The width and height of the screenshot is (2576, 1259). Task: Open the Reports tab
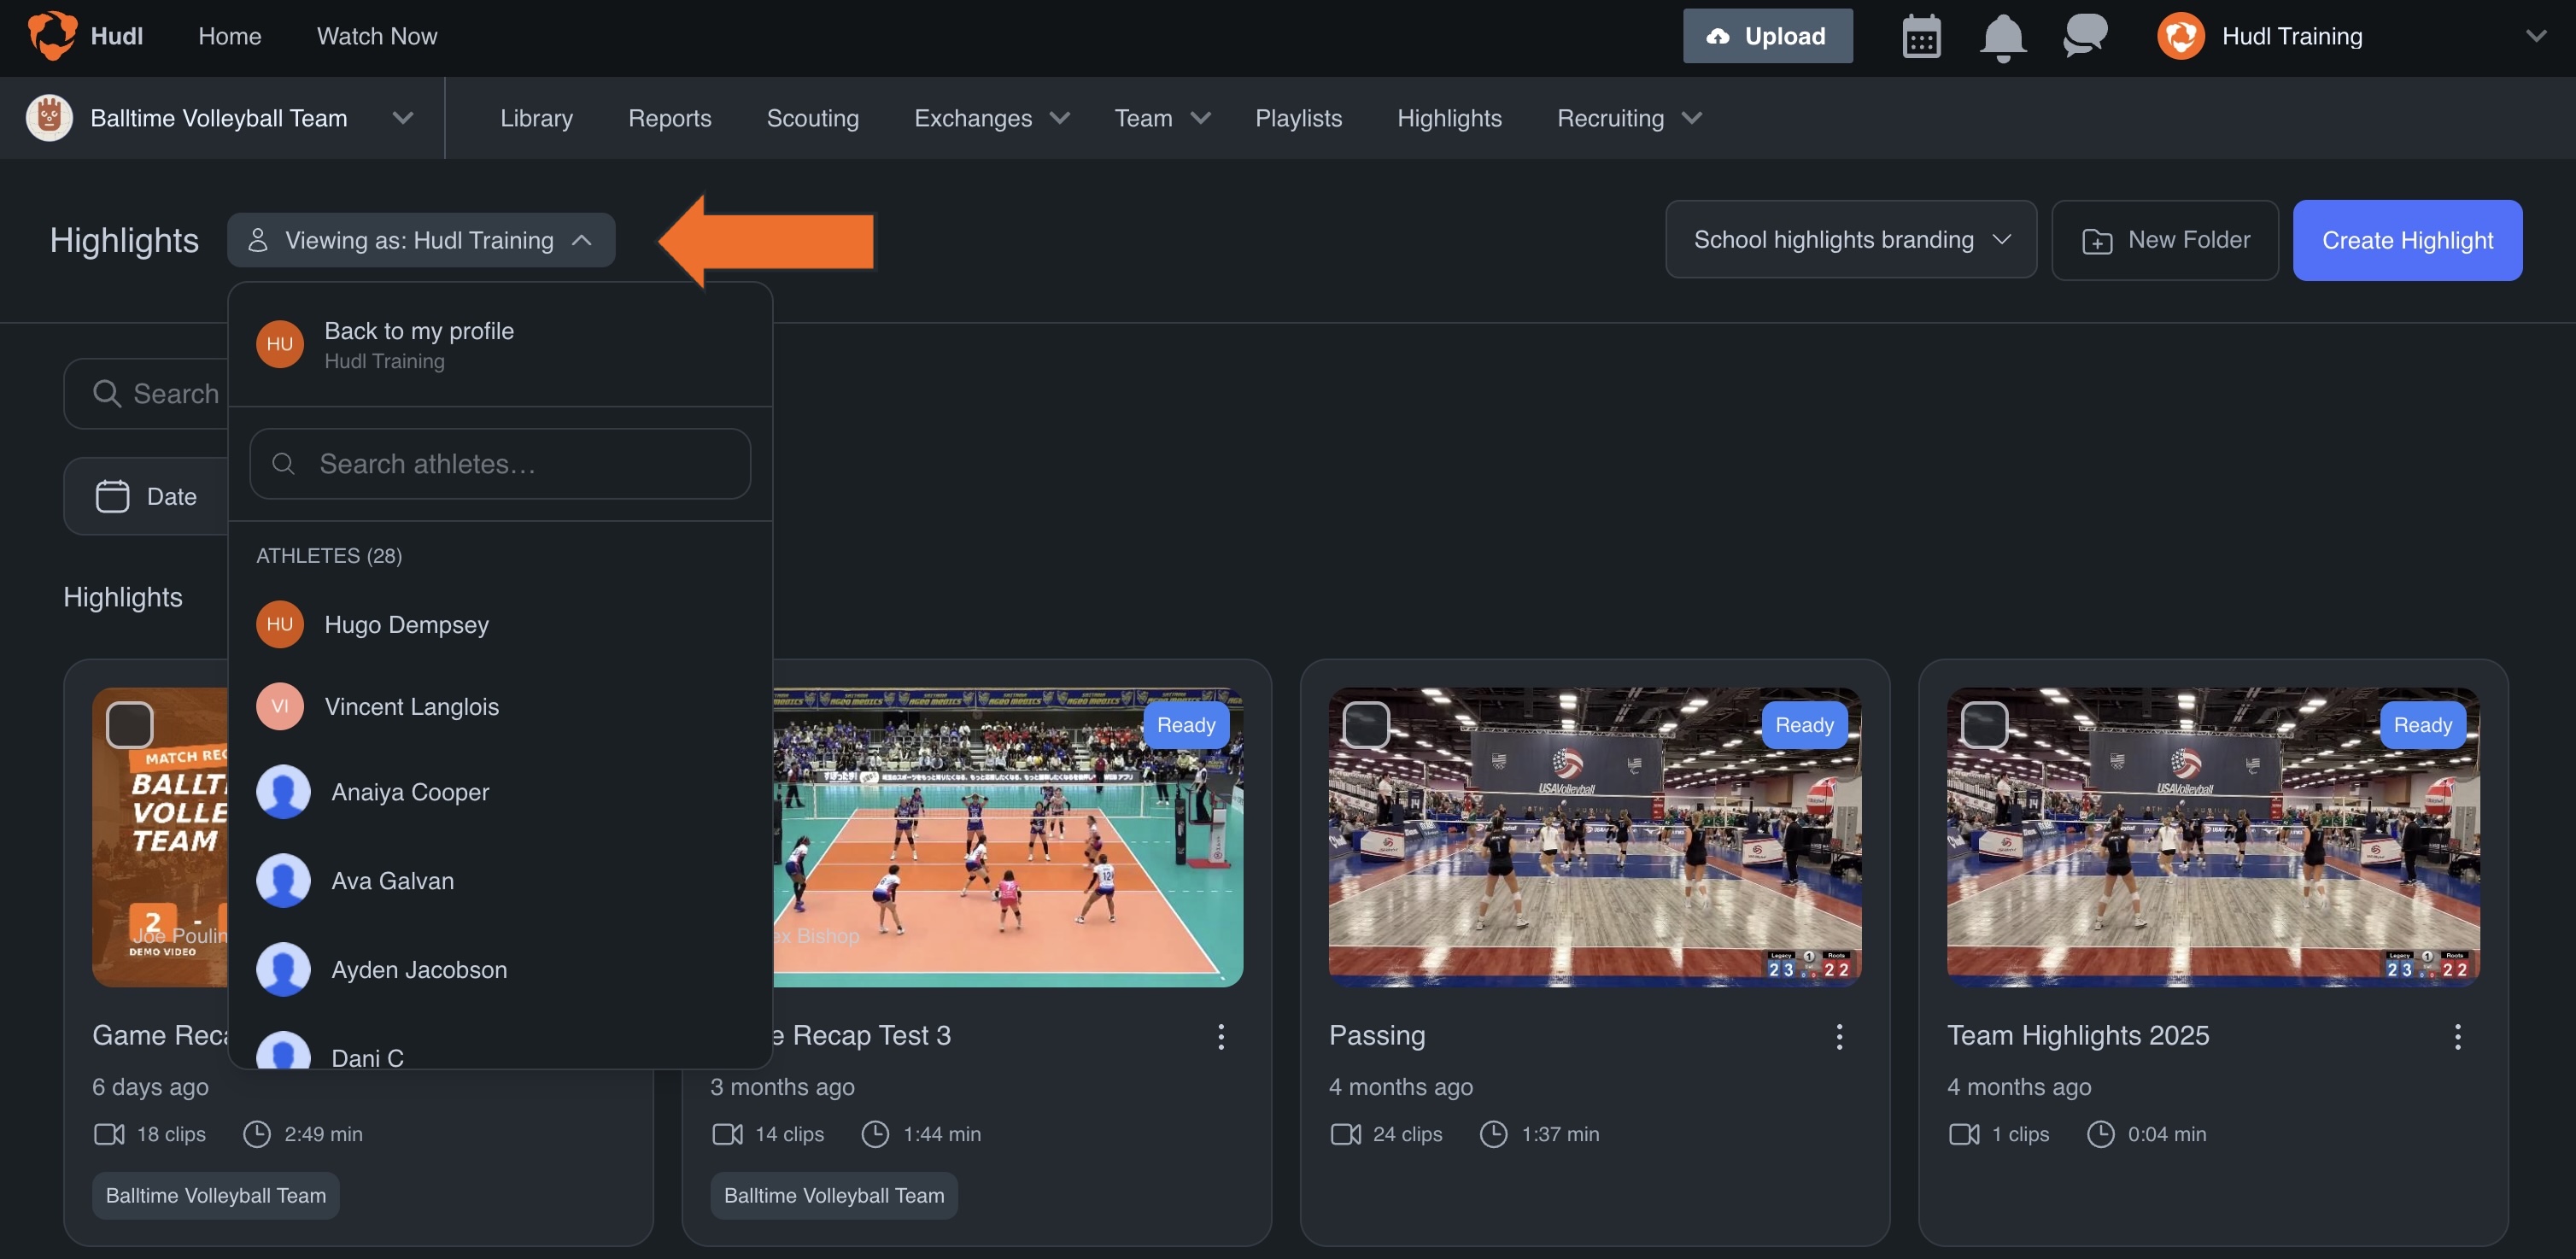[x=669, y=118]
